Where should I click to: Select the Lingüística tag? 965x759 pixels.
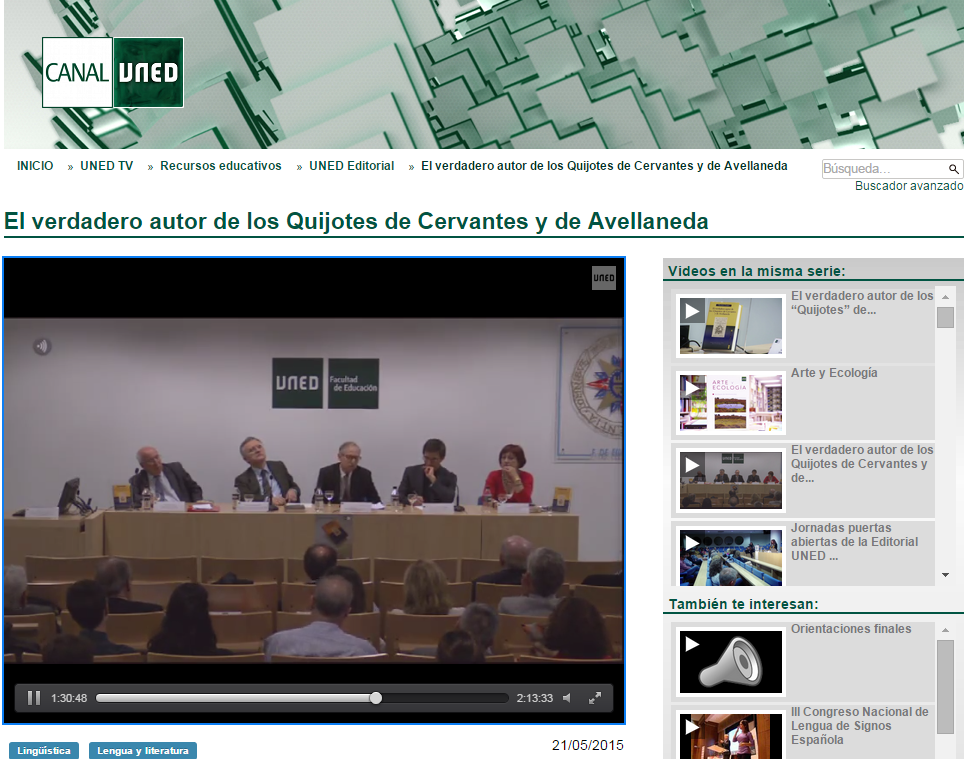pos(44,750)
